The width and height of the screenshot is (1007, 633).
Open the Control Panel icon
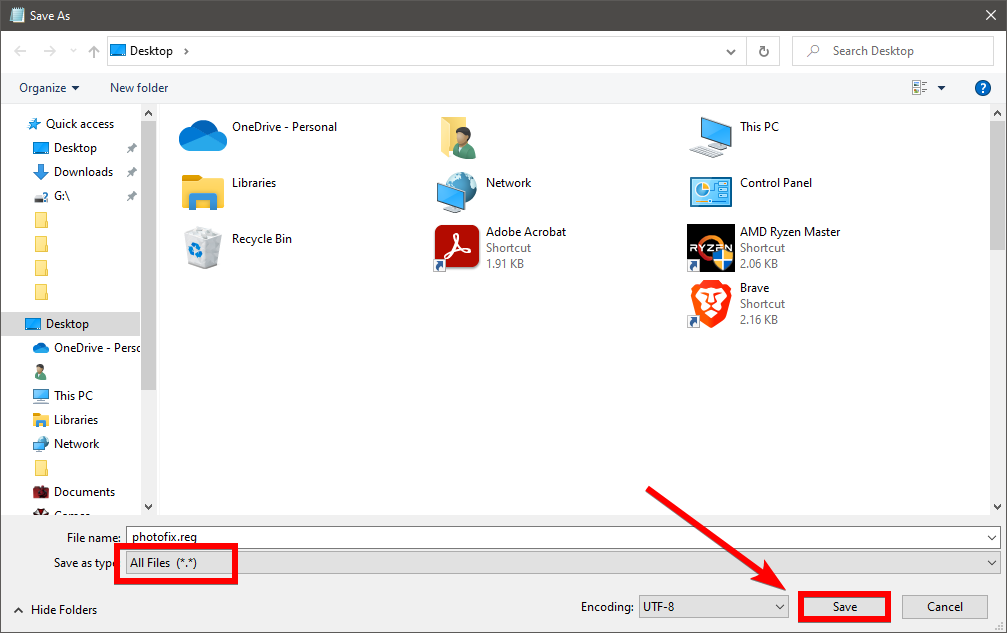(711, 190)
